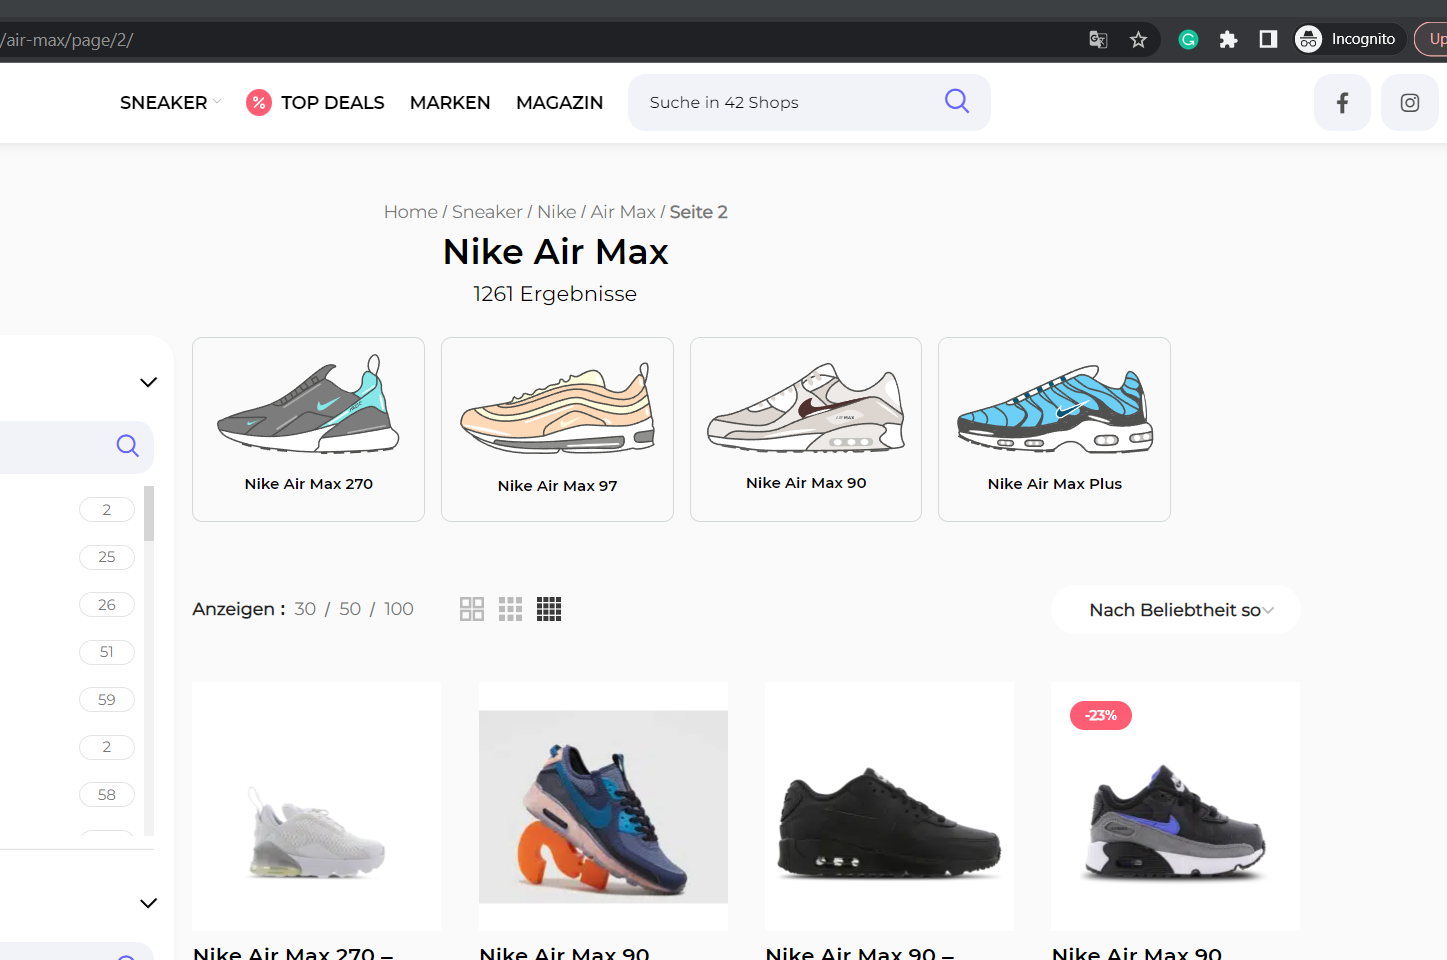
Task: Go to Air Max in the breadcrumb
Action: [623, 212]
